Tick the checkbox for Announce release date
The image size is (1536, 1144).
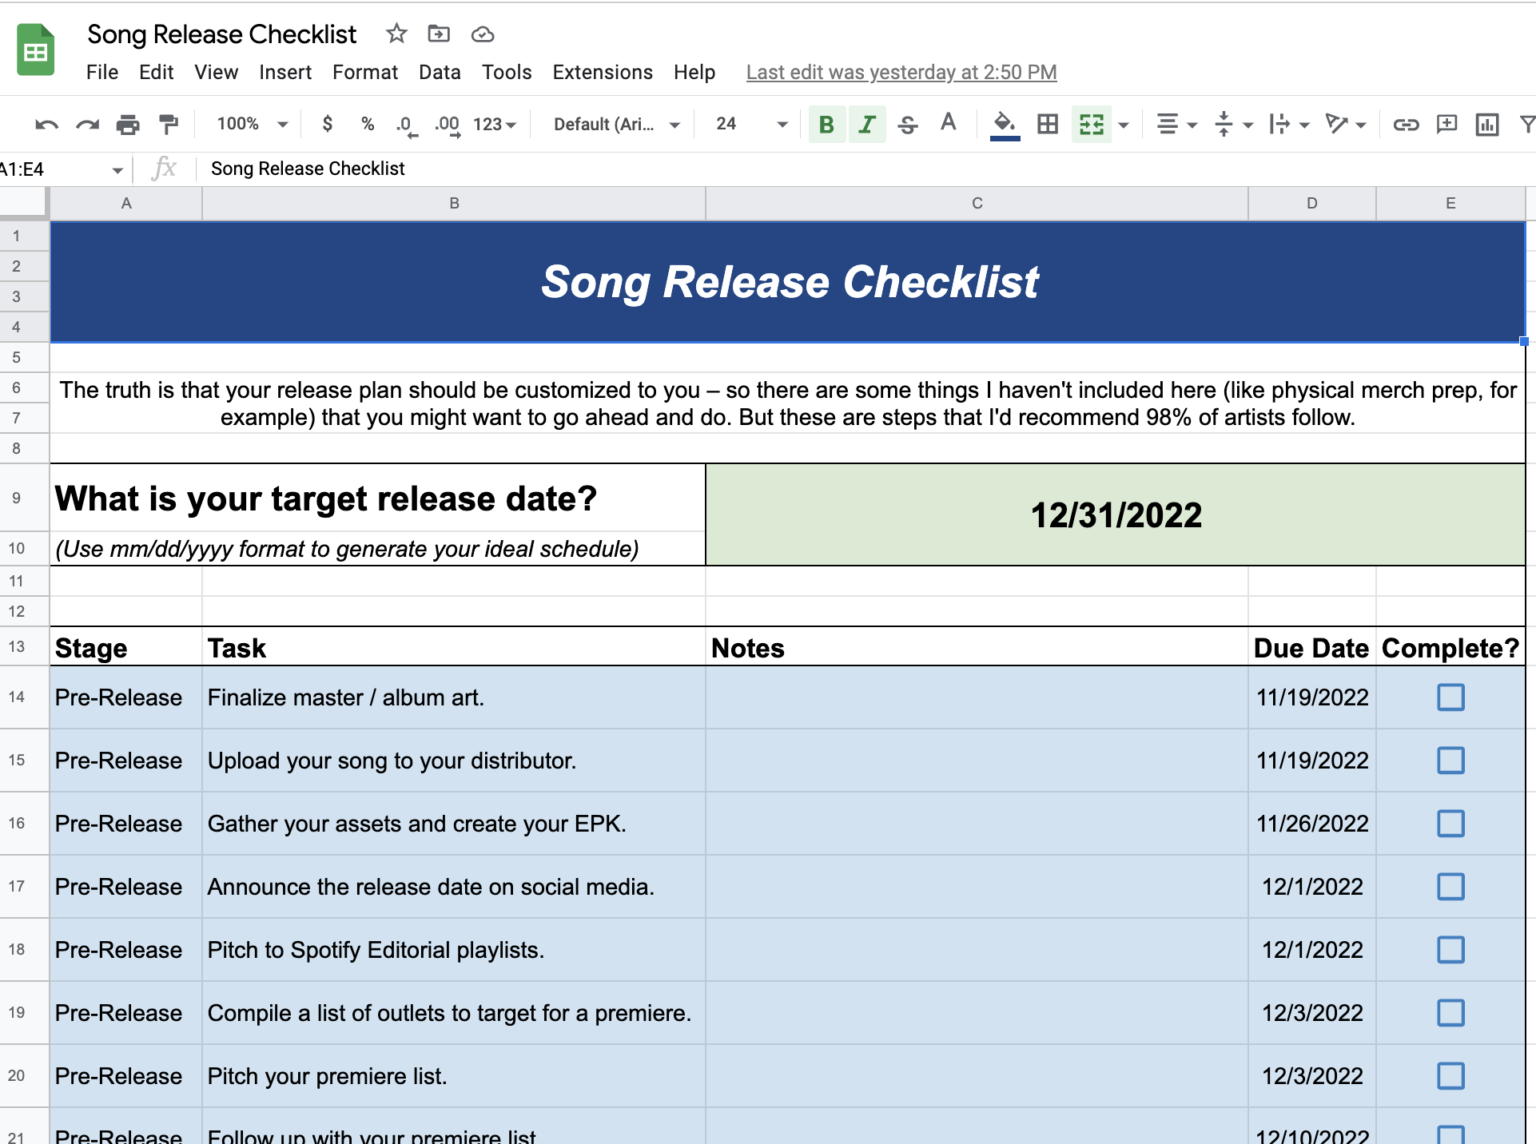coord(1450,886)
